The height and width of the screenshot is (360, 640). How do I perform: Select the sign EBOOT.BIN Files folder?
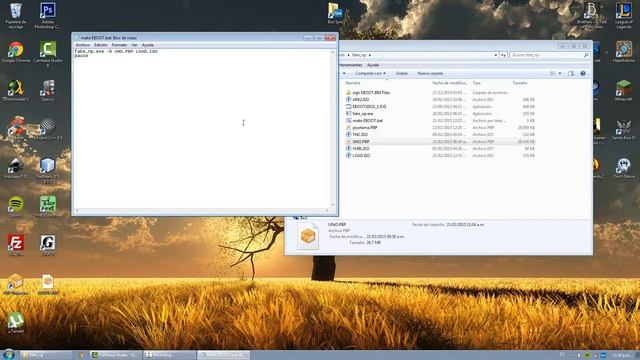[x=371, y=93]
